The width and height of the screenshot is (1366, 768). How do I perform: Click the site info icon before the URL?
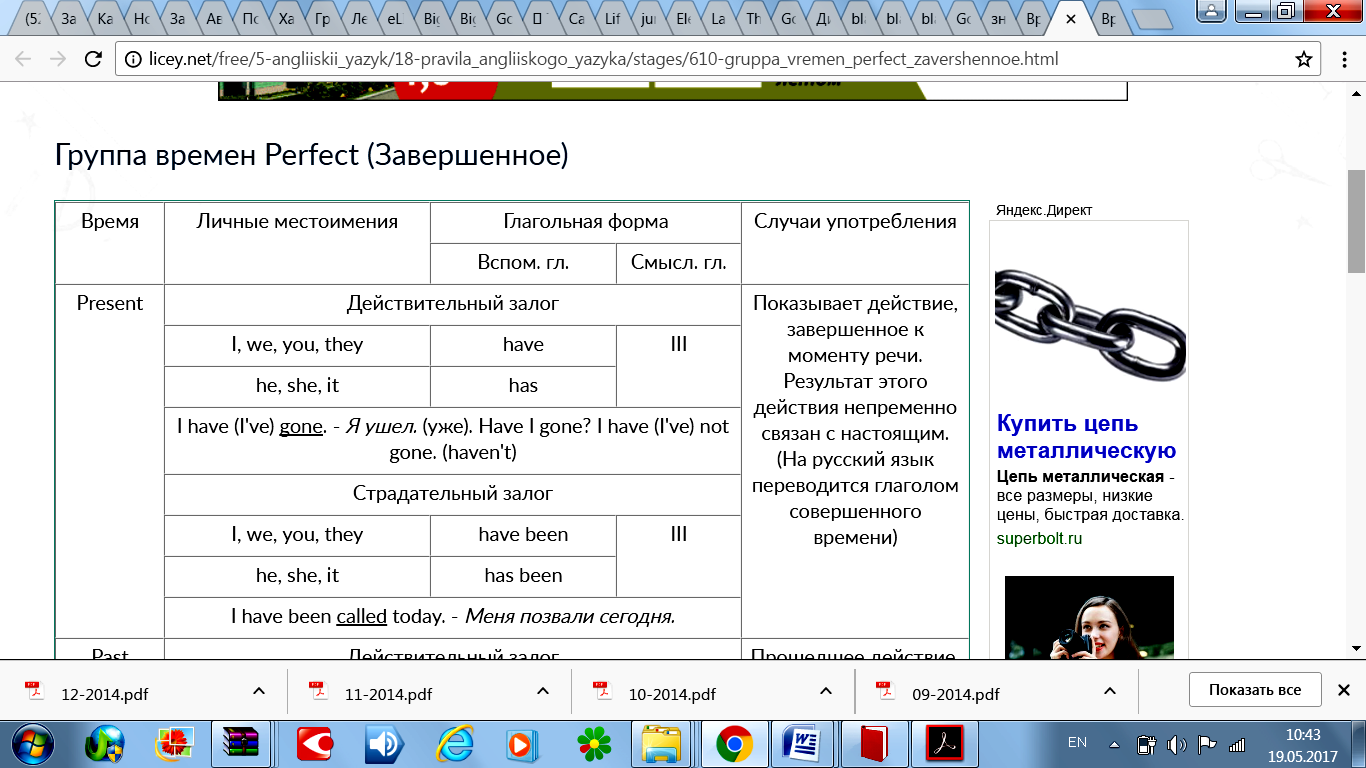(133, 59)
